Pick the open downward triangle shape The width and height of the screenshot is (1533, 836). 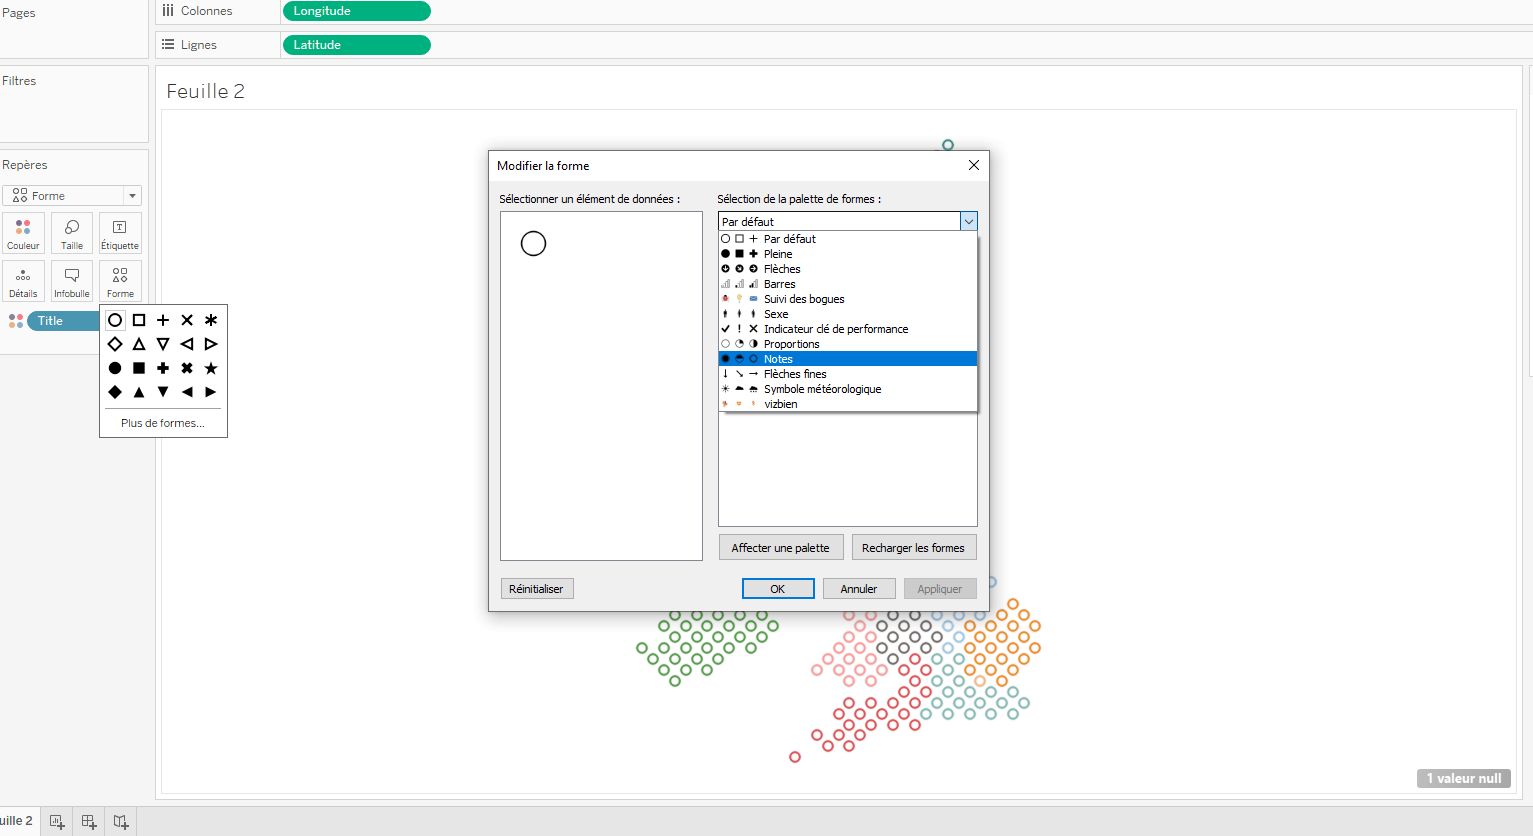(x=163, y=344)
